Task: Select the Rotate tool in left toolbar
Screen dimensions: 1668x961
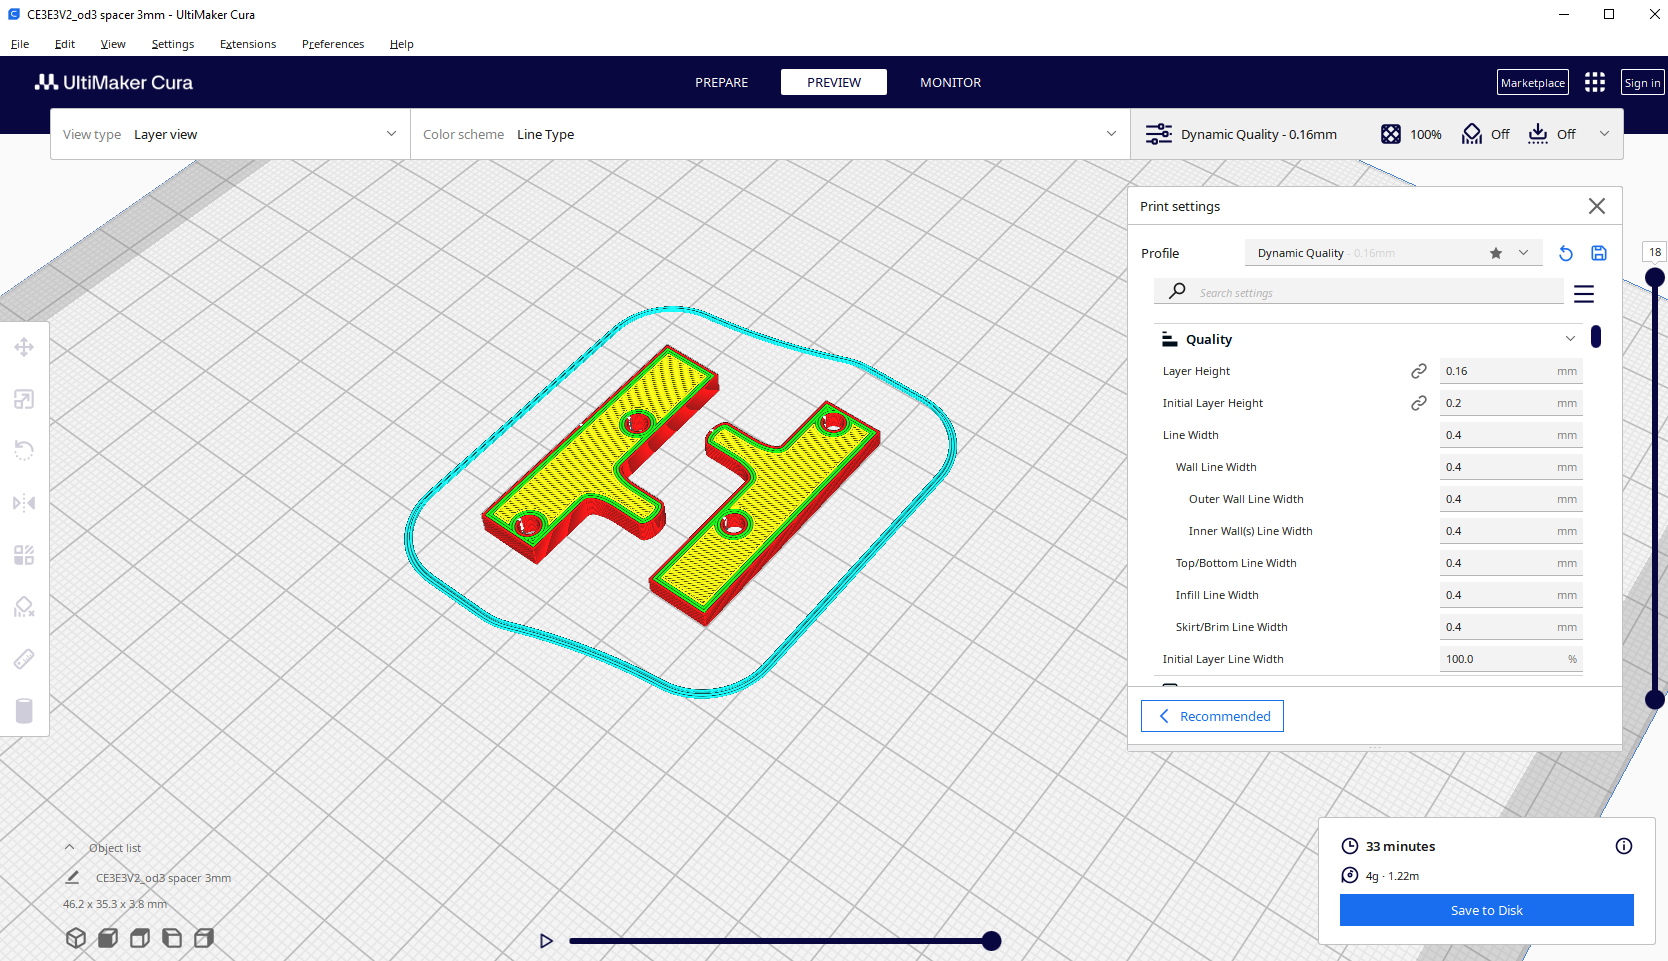Action: tap(24, 451)
